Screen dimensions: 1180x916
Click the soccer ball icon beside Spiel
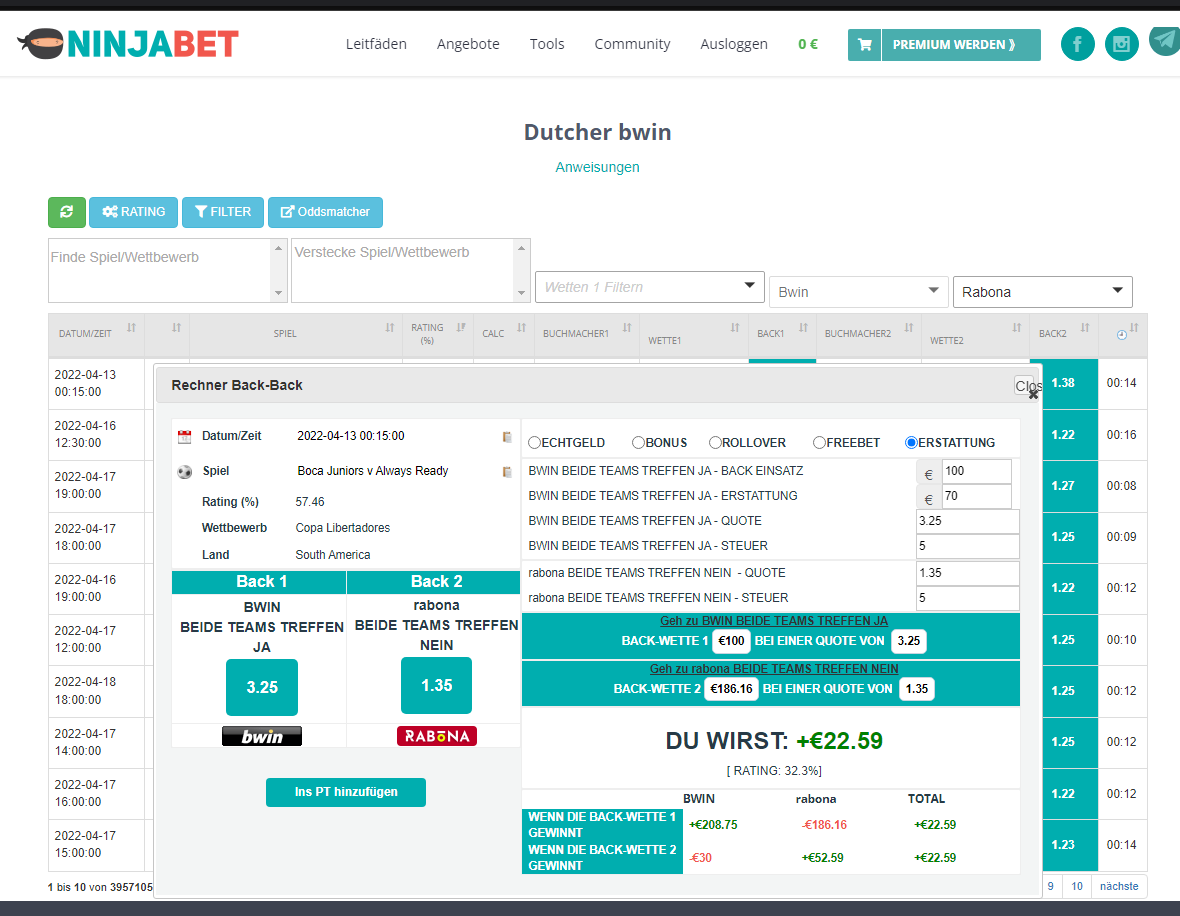(x=184, y=472)
